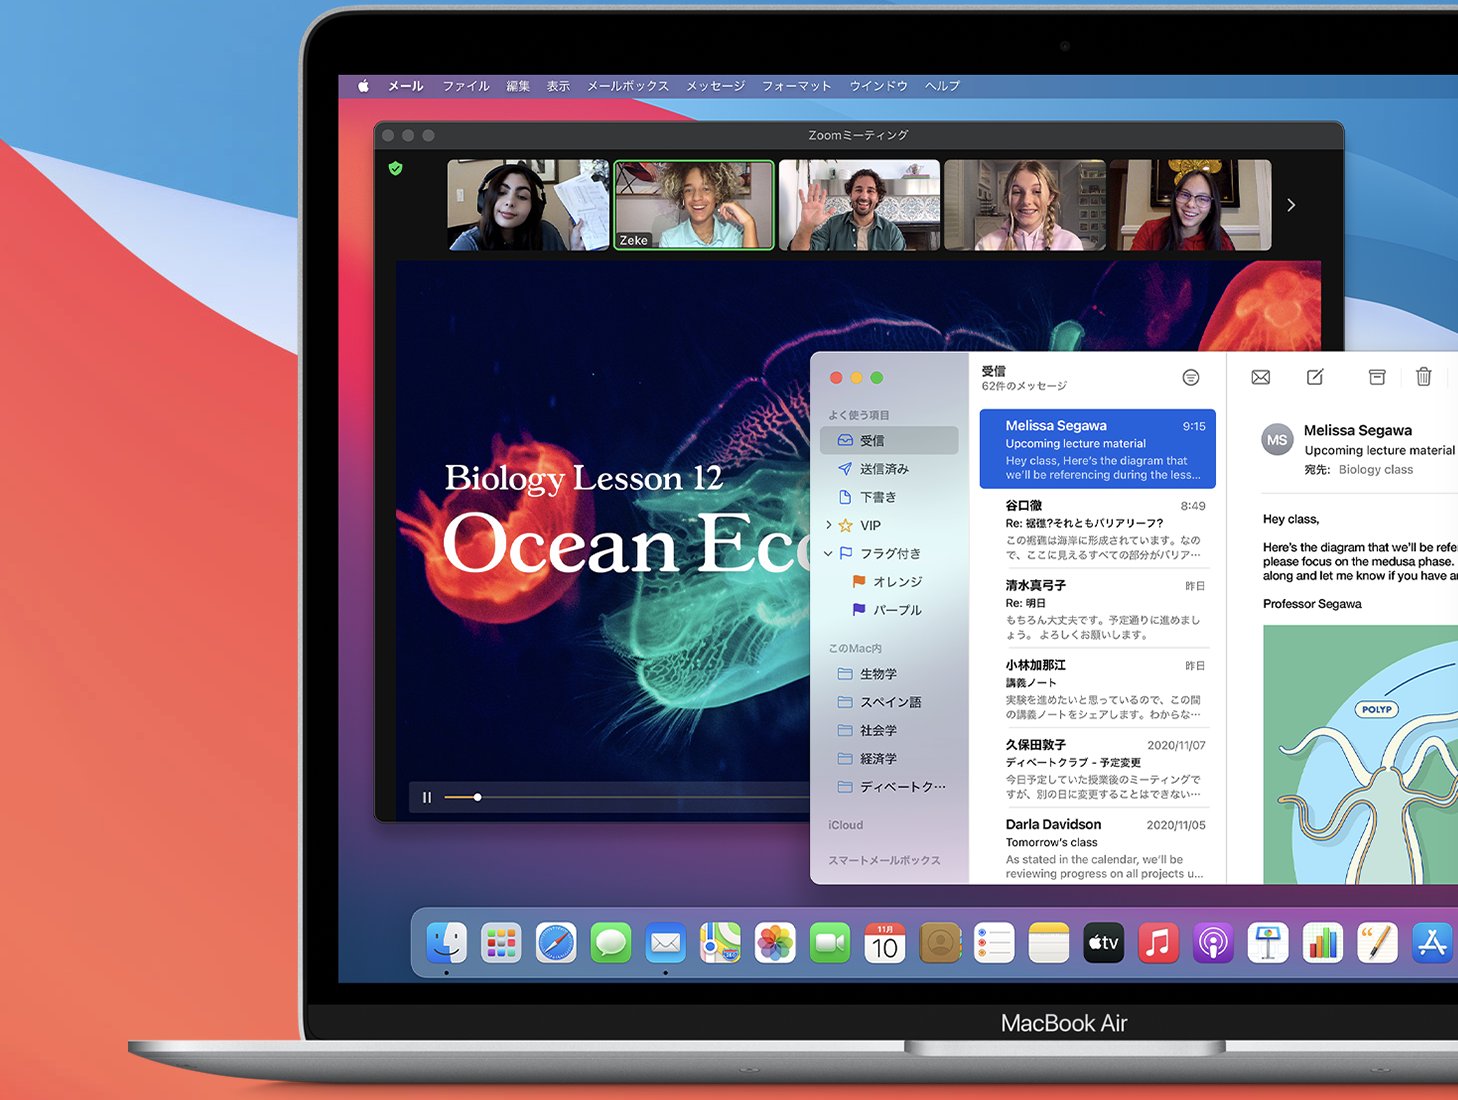1458x1100 pixels.
Task: Launch Keynote from the Dock
Action: tap(1268, 942)
